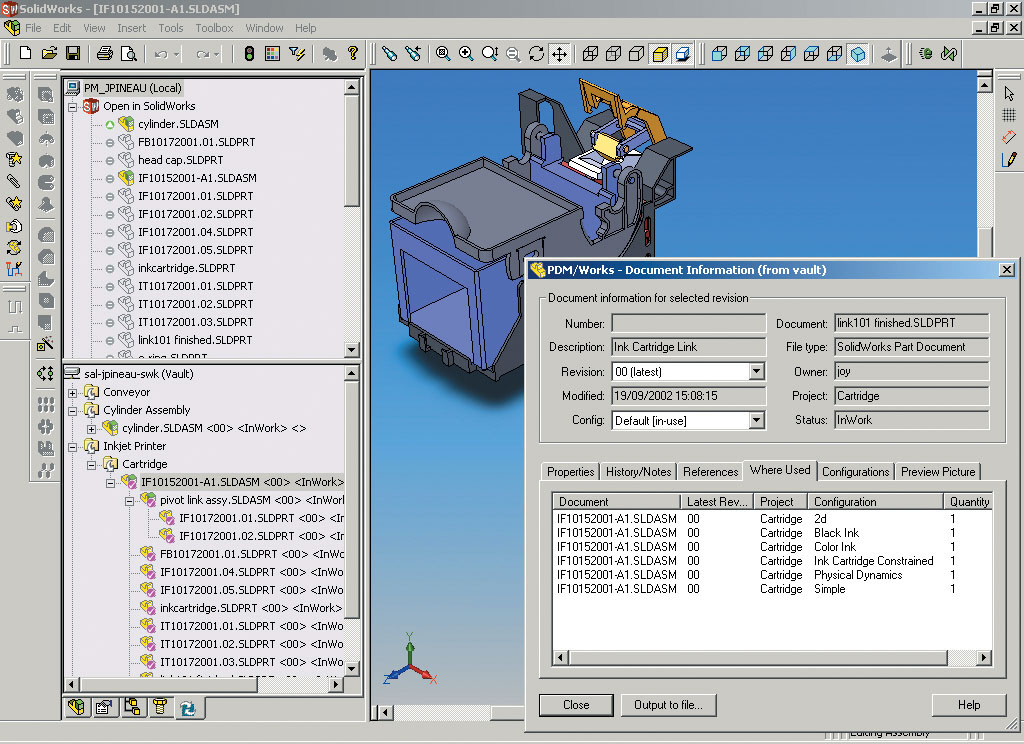The height and width of the screenshot is (744, 1024).
Task: Switch to the Configurations tab
Action: point(856,472)
